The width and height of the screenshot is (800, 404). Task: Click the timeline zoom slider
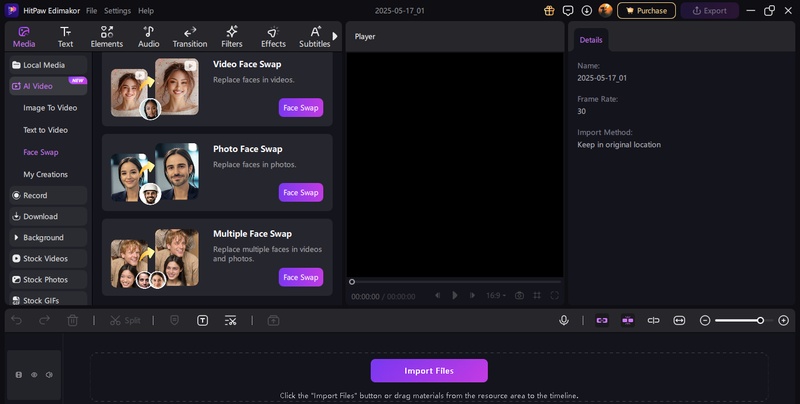[x=740, y=320]
